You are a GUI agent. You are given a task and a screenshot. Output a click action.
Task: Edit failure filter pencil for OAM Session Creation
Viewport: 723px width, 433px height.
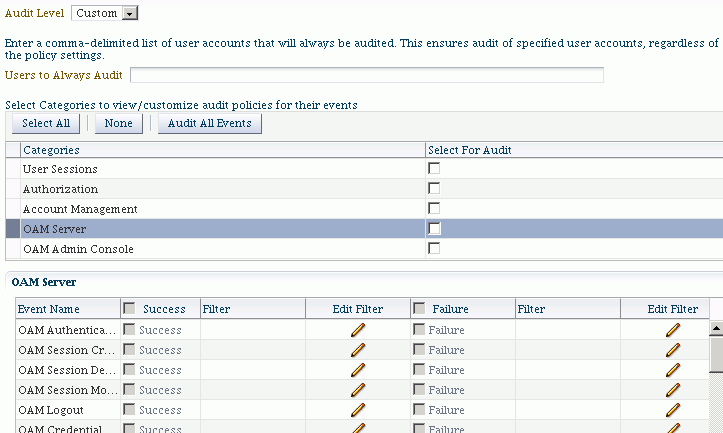(x=673, y=350)
